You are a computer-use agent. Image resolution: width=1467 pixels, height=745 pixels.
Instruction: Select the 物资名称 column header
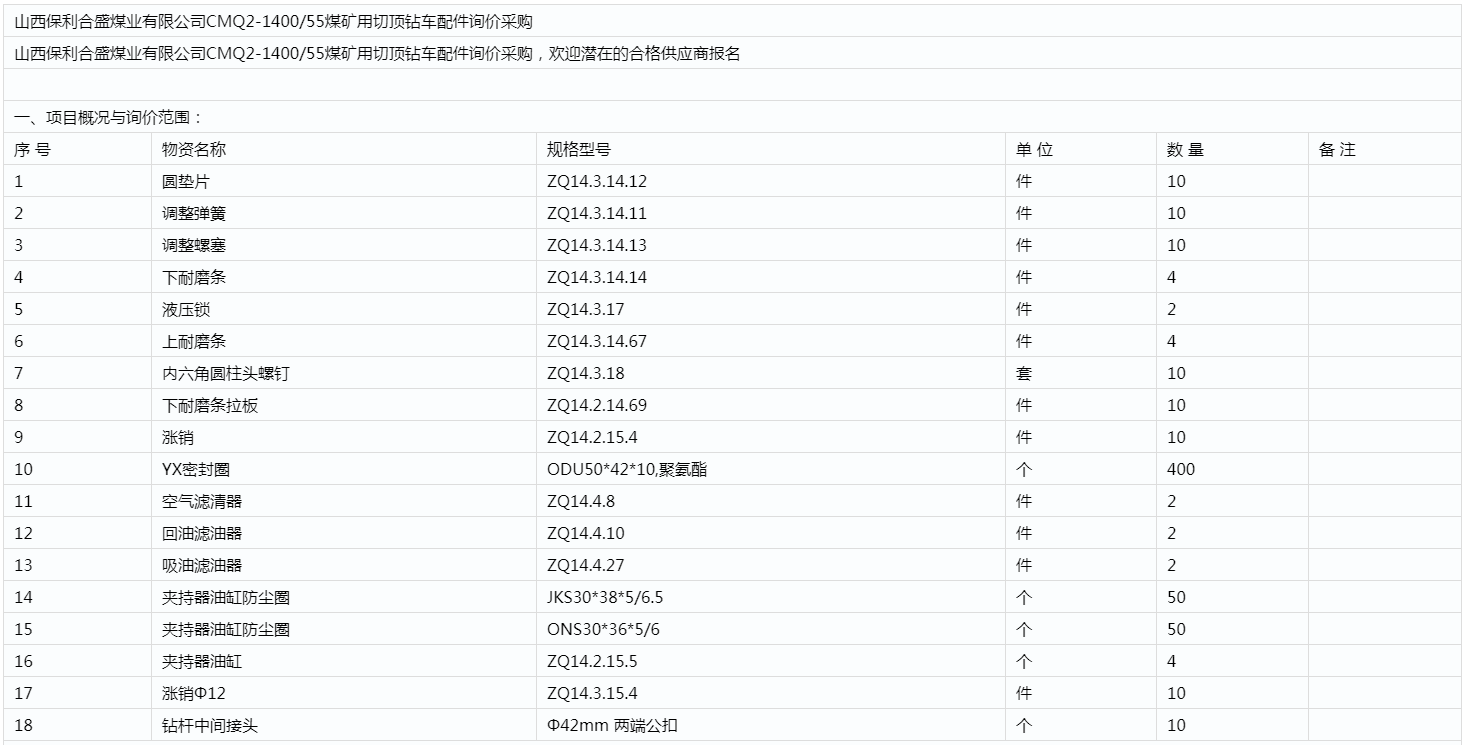click(x=194, y=150)
